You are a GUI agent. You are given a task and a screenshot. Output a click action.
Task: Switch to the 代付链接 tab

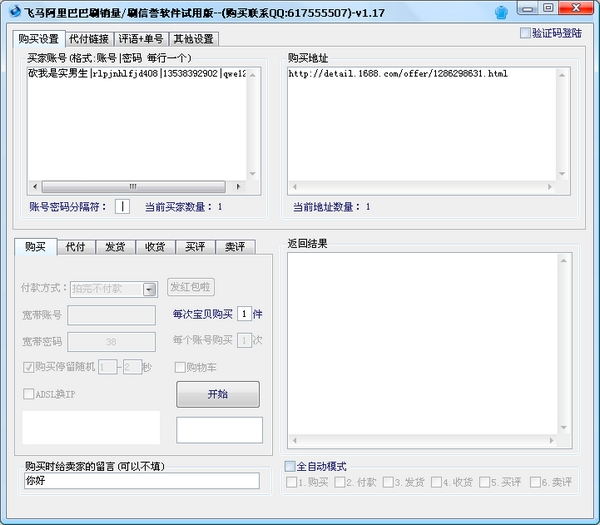[x=89, y=39]
